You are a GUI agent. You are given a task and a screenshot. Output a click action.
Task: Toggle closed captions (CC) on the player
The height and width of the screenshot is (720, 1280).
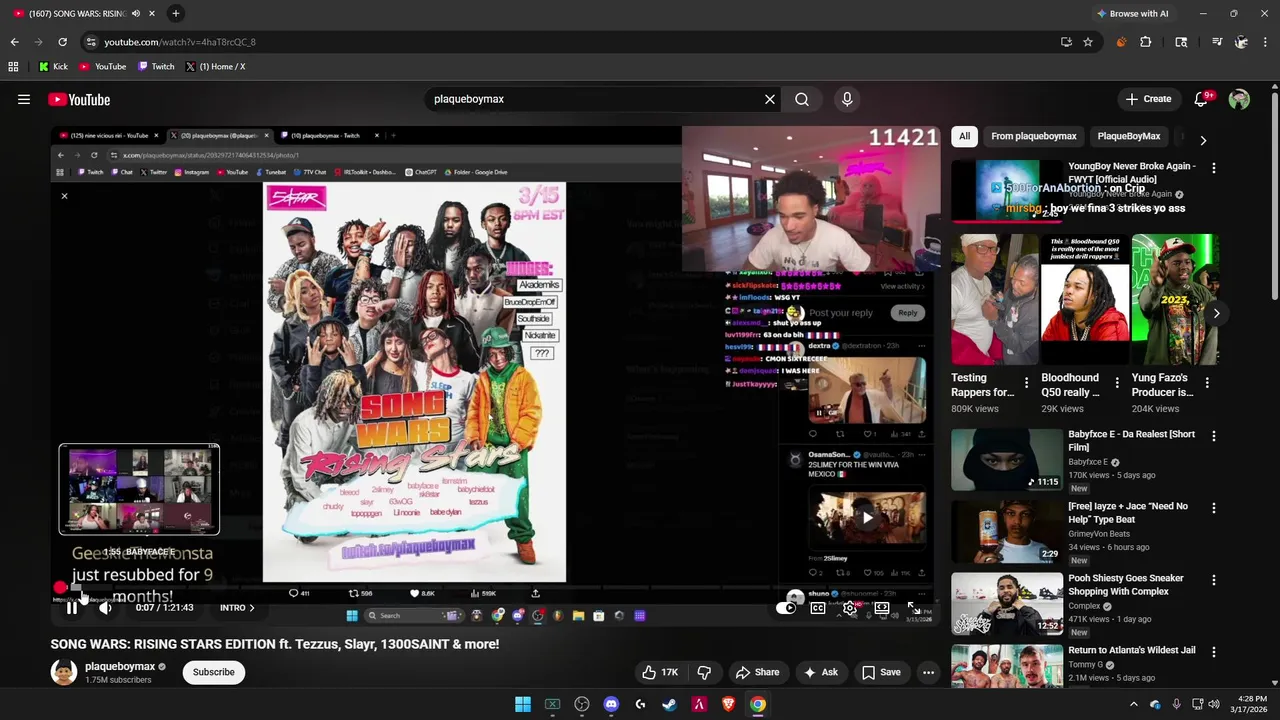818,607
